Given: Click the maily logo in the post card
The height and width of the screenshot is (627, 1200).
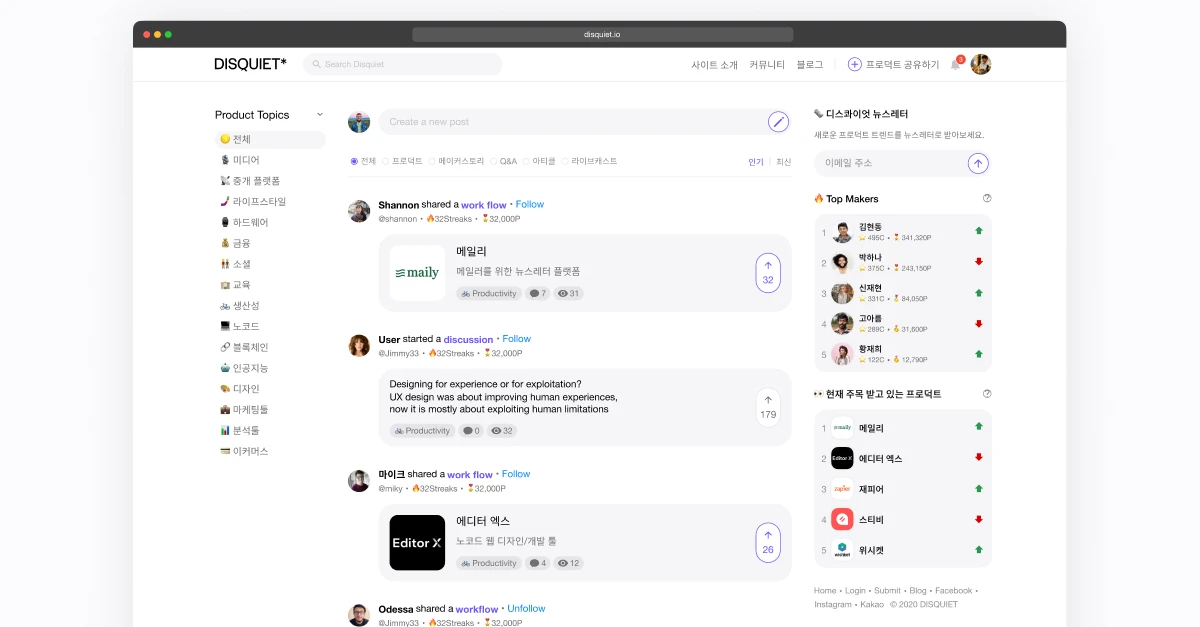Looking at the screenshot, I should click(417, 273).
